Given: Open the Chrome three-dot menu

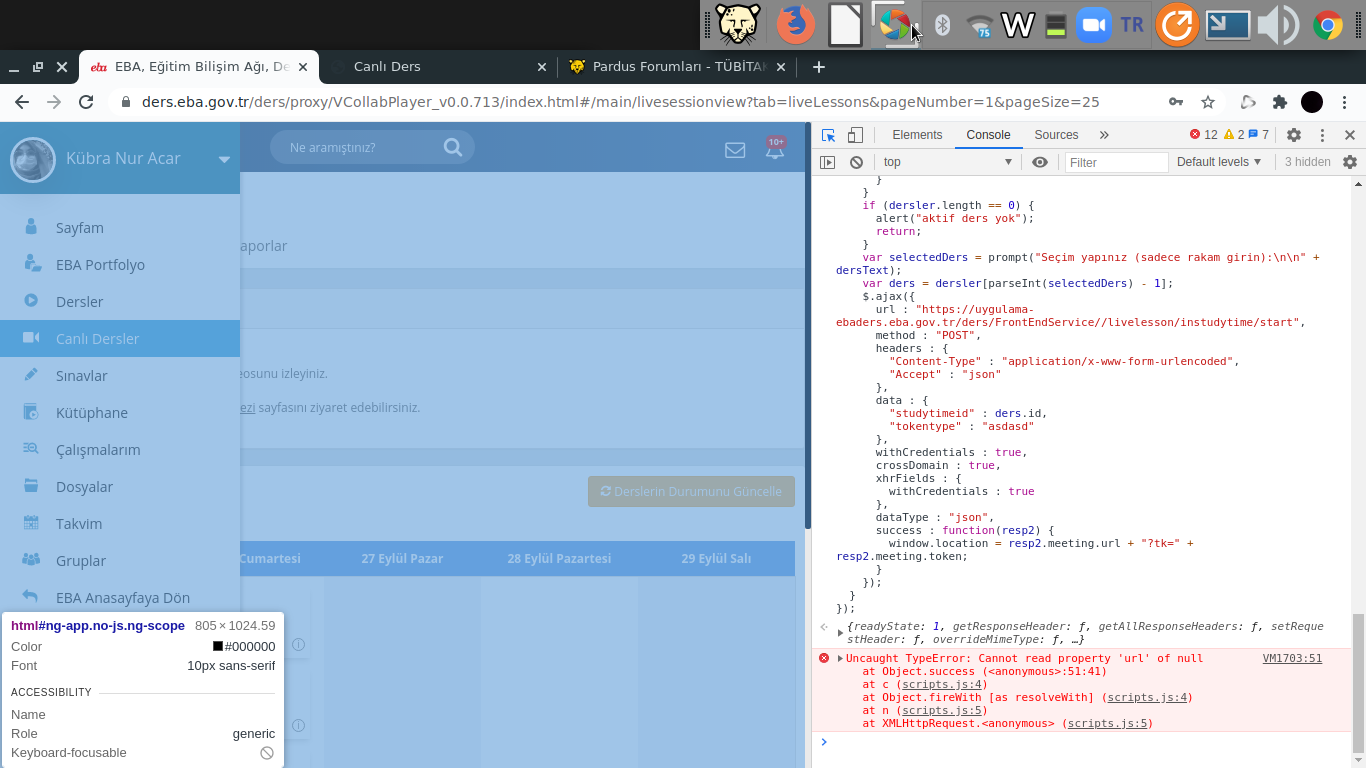Looking at the screenshot, I should [1346, 102].
